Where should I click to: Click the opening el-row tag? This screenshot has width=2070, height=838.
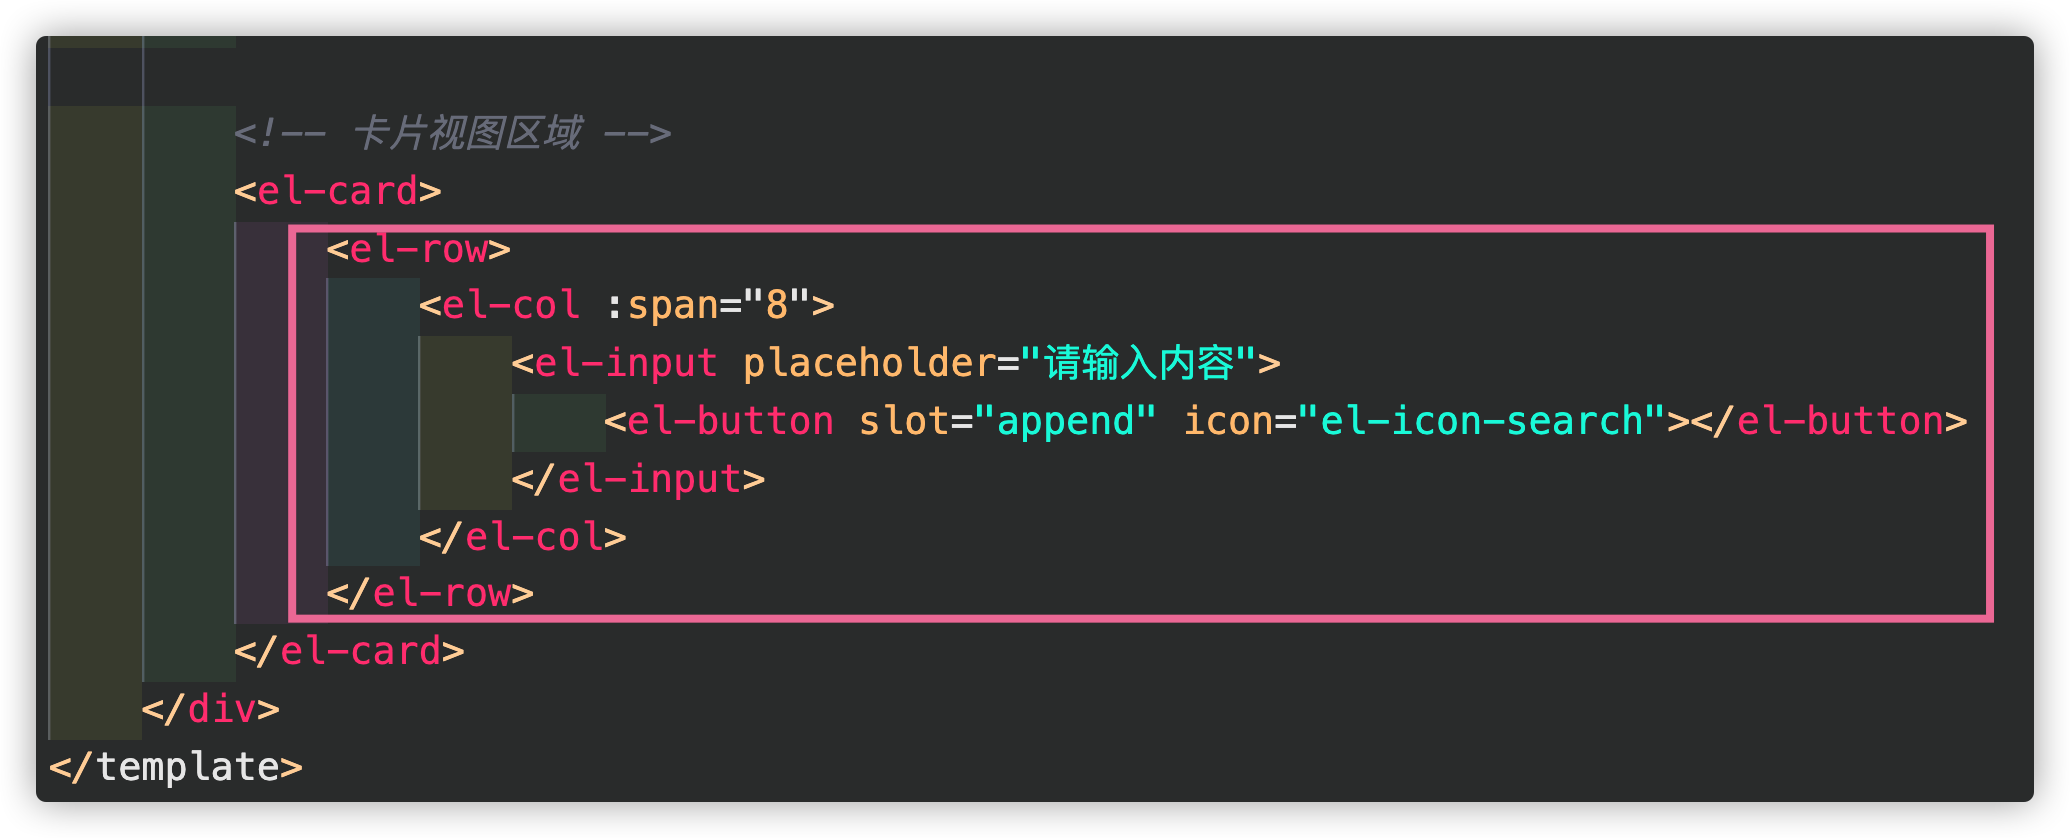point(419,248)
